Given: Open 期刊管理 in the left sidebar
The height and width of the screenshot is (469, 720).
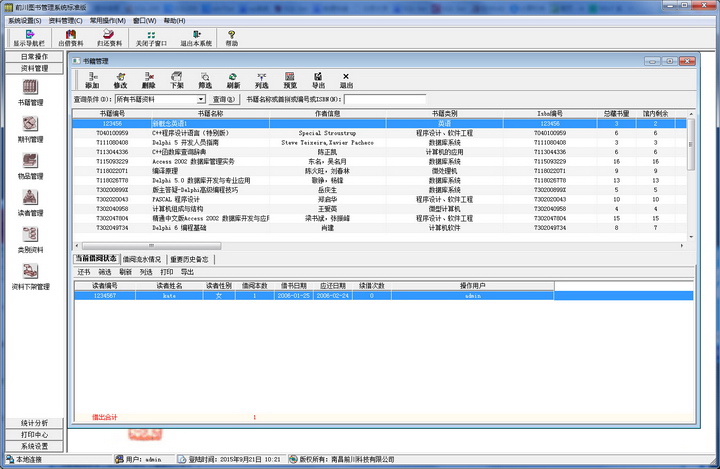Looking at the screenshot, I should coord(29,128).
